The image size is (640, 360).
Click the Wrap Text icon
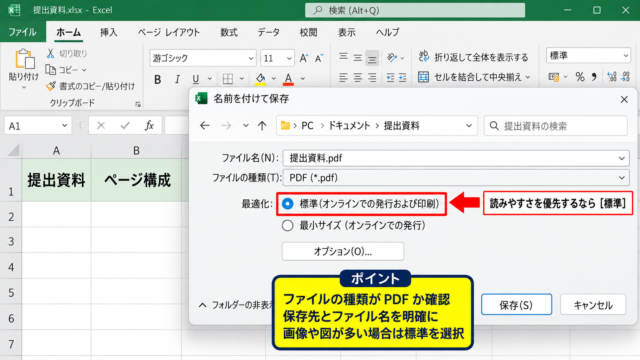(424, 57)
